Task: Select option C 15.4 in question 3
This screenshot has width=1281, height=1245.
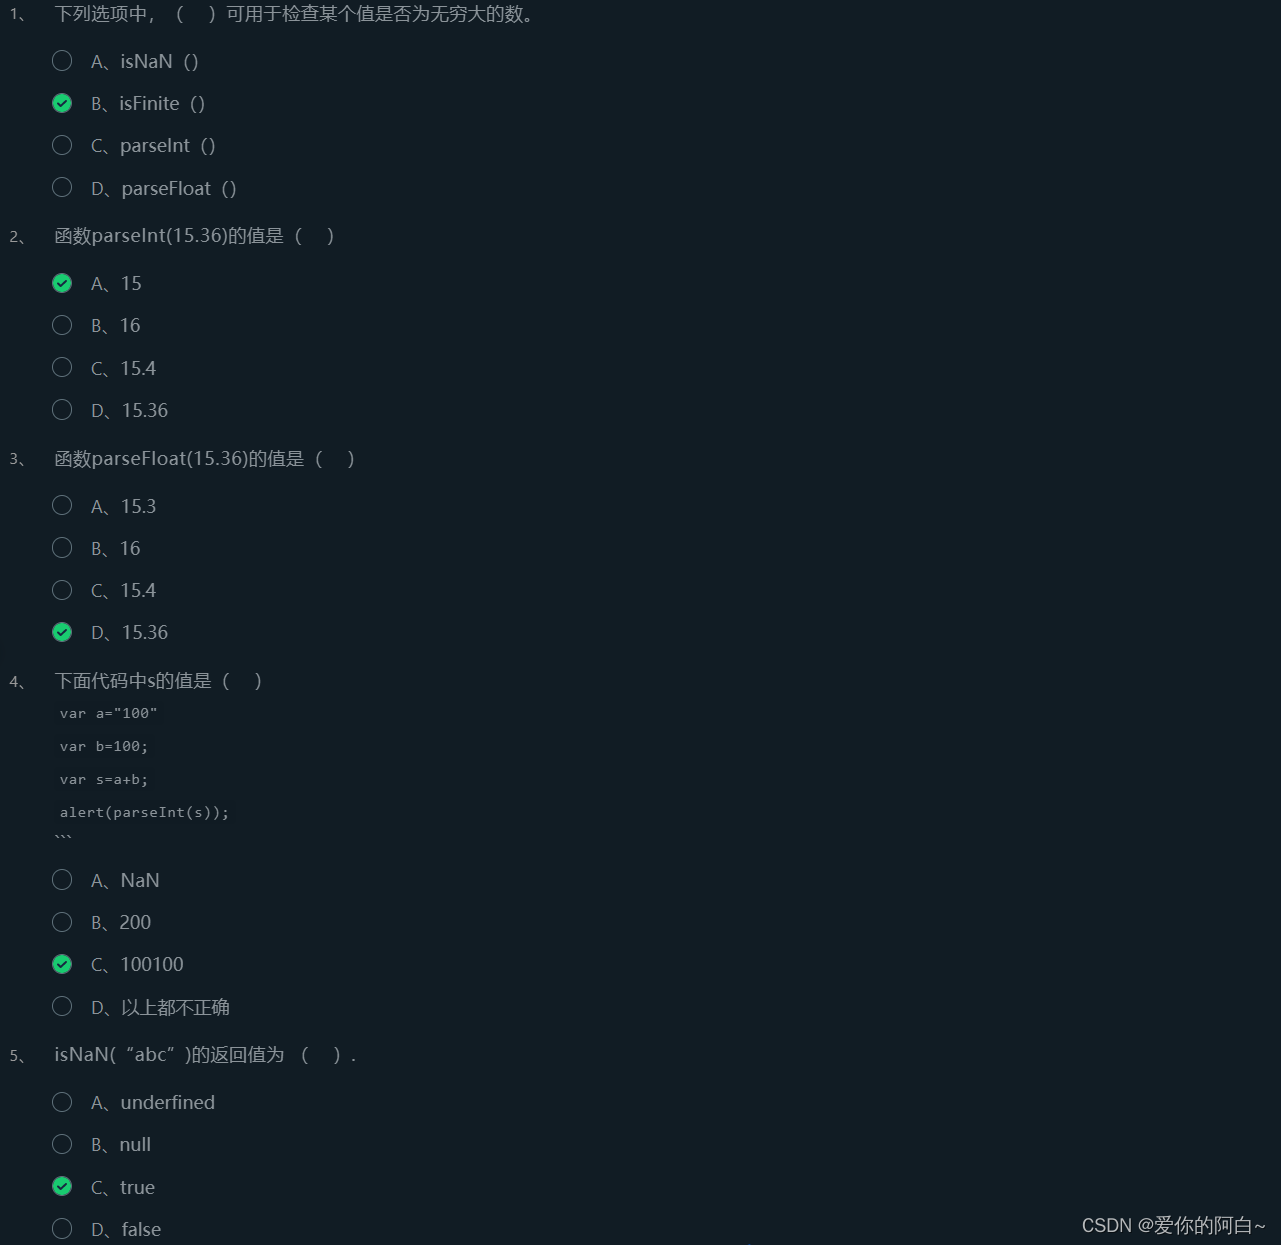Action: click(62, 590)
